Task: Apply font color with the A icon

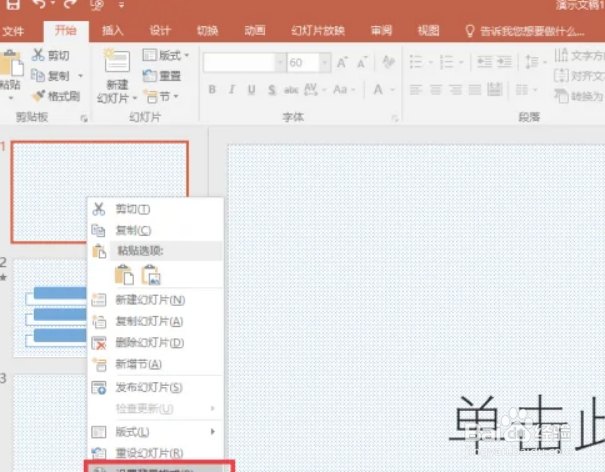Action: tap(378, 90)
